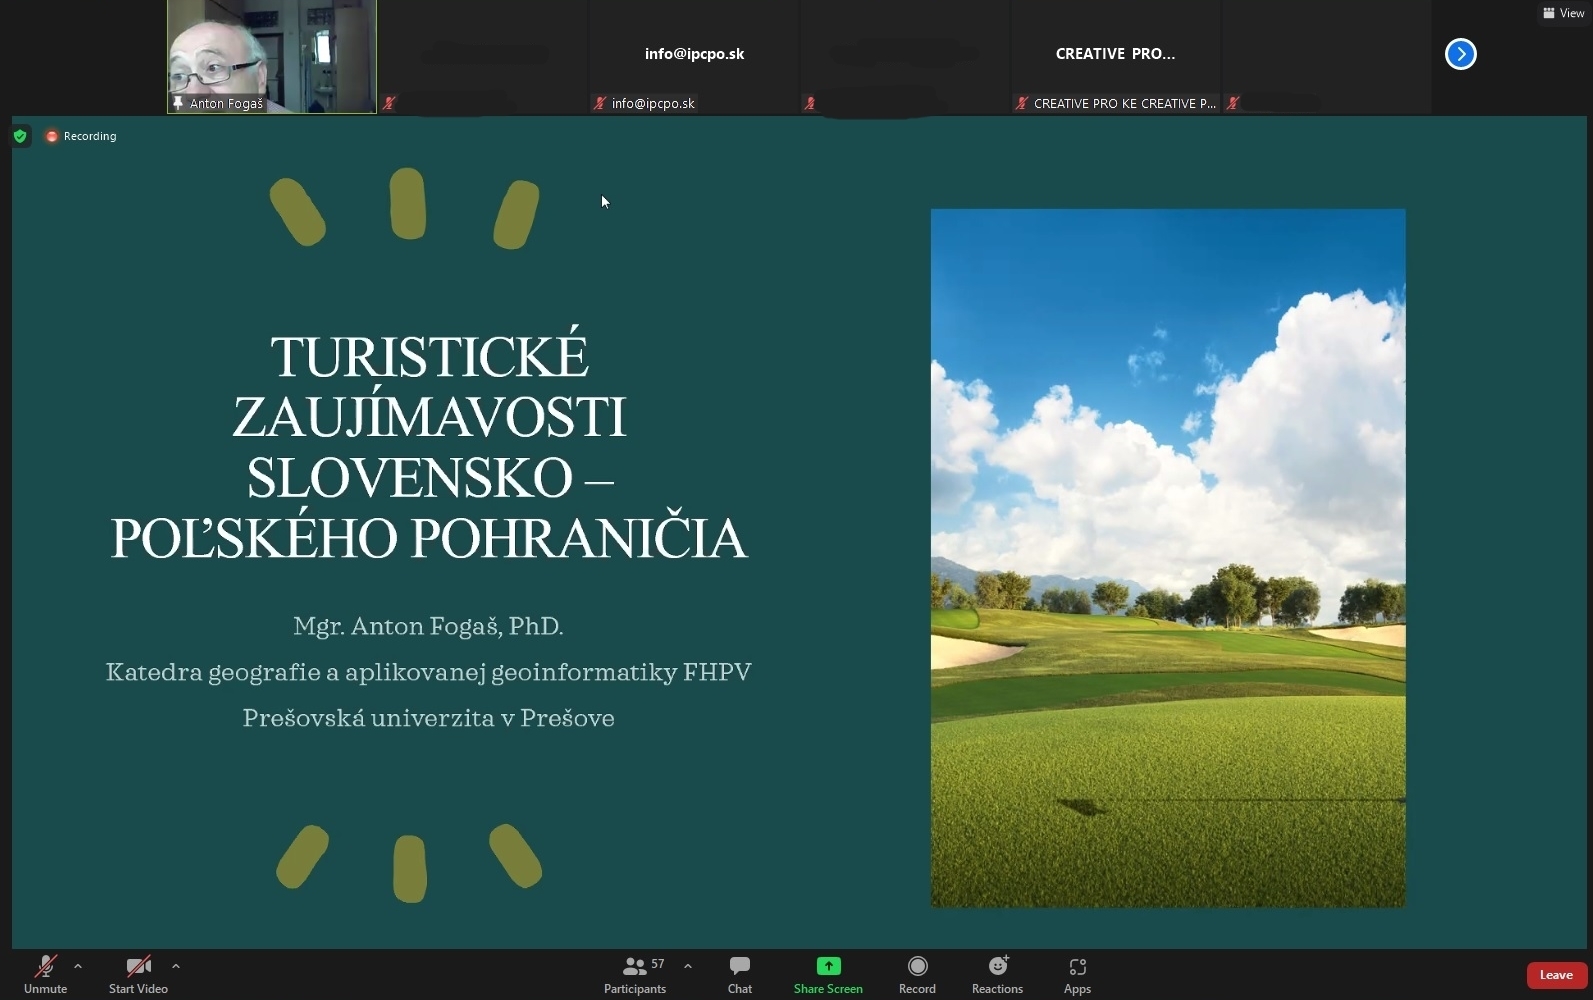Select the CREATIVE PRO participant tile
1593x1000 pixels.
click(x=1115, y=56)
